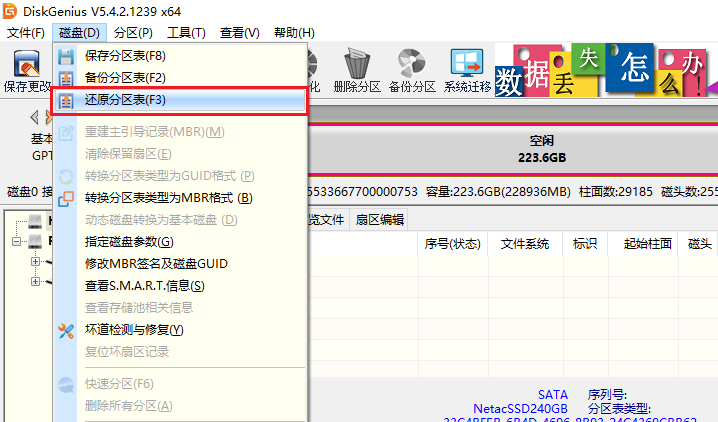Open the 查看(V) menu

tap(239, 33)
